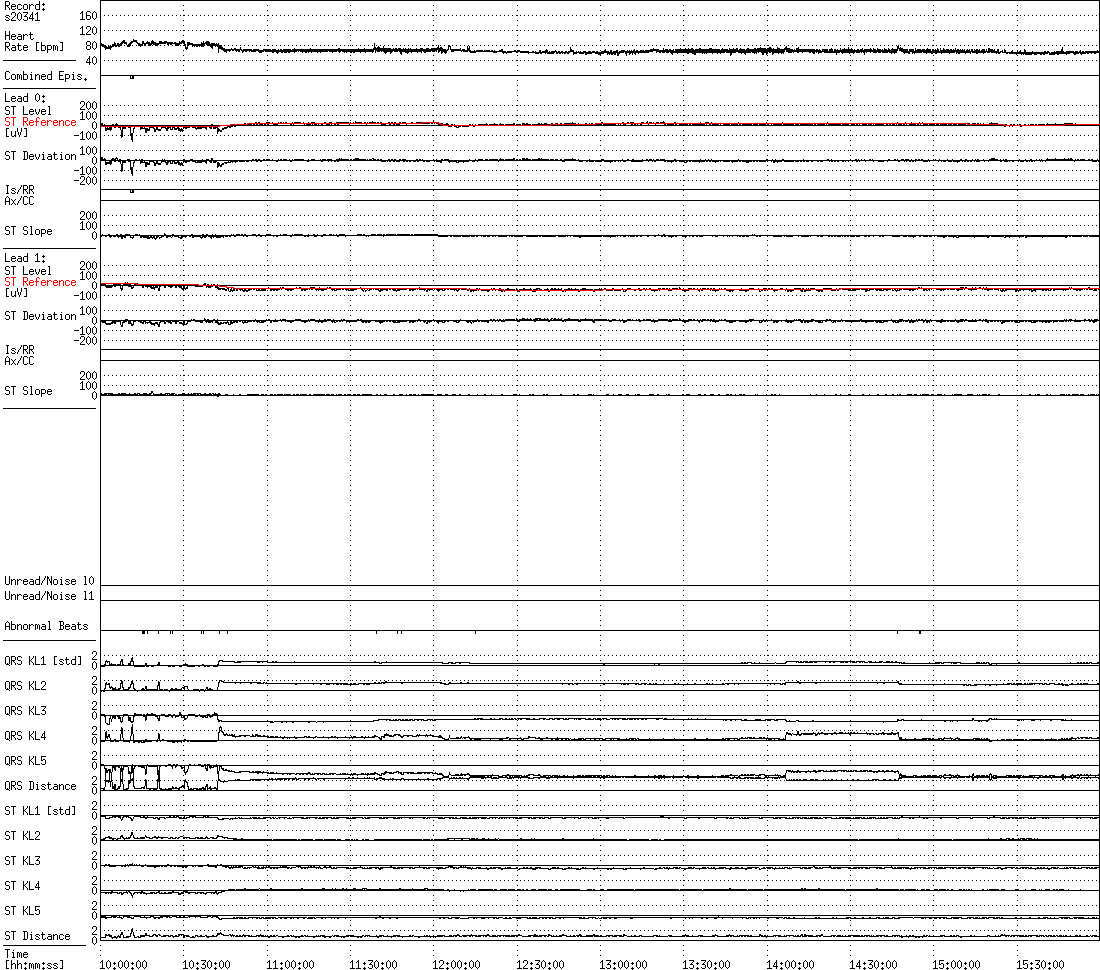Click the Abnormal Beats row label

[45, 626]
